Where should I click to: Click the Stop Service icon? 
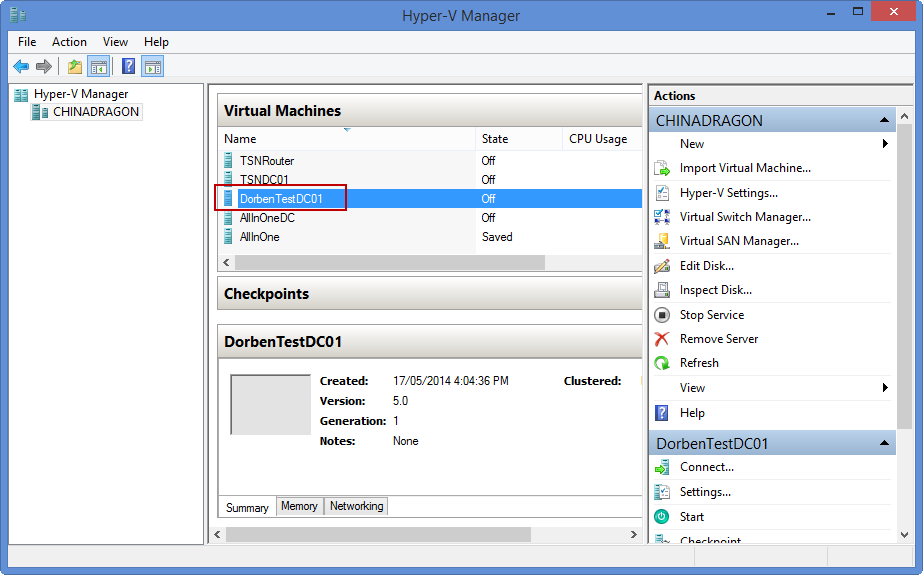662,315
